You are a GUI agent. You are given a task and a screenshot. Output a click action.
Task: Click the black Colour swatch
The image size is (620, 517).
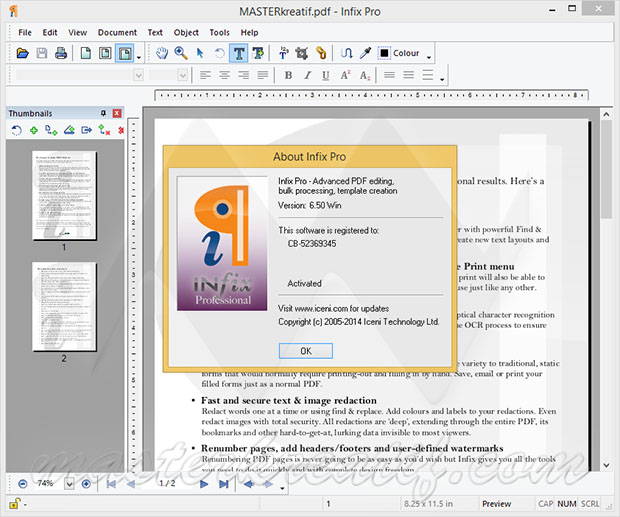384,53
